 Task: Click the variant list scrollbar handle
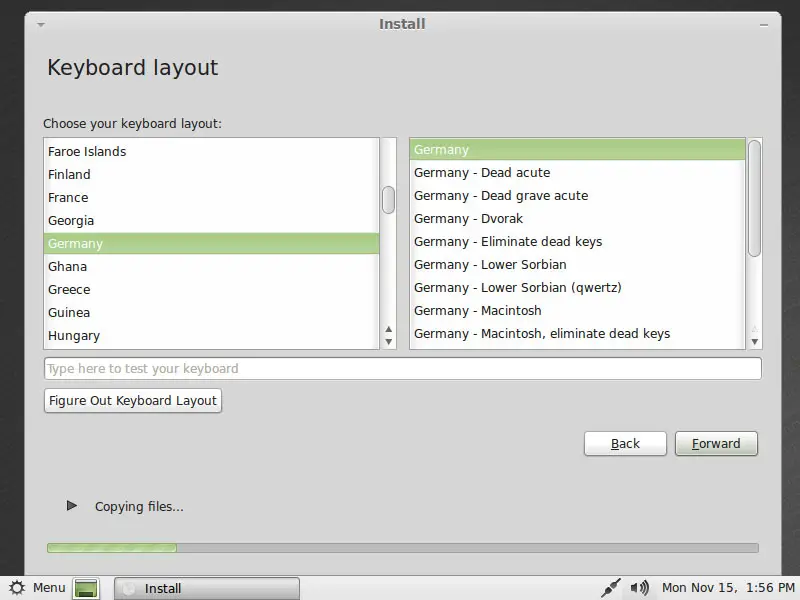coord(755,198)
